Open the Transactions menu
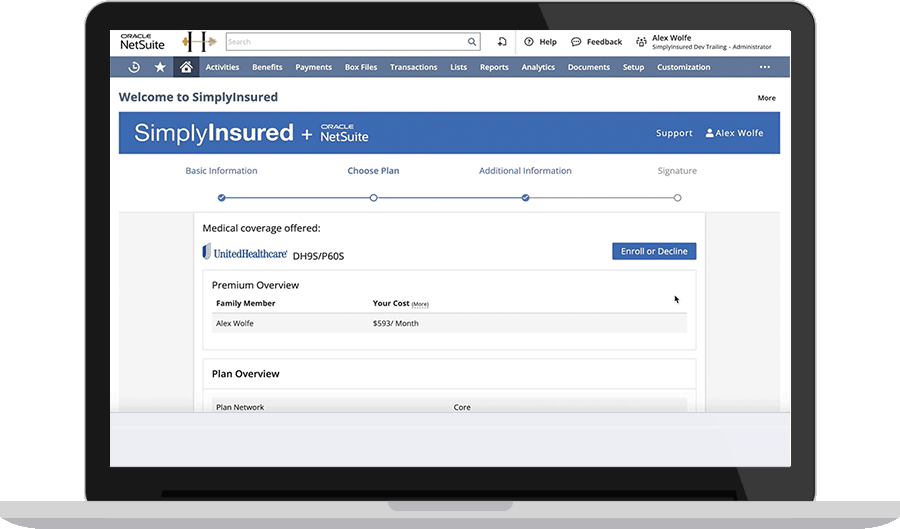Image resolution: width=900 pixels, height=529 pixels. point(413,67)
